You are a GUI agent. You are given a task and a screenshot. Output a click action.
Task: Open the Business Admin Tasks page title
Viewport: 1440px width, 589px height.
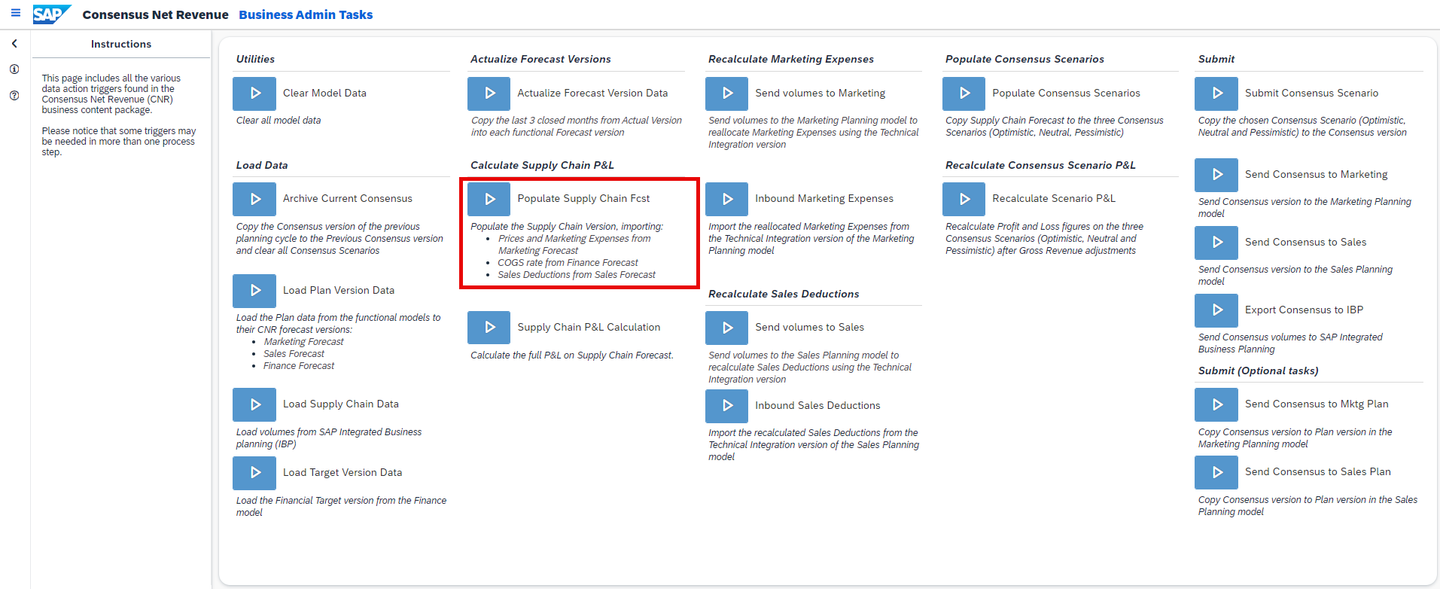(x=306, y=15)
